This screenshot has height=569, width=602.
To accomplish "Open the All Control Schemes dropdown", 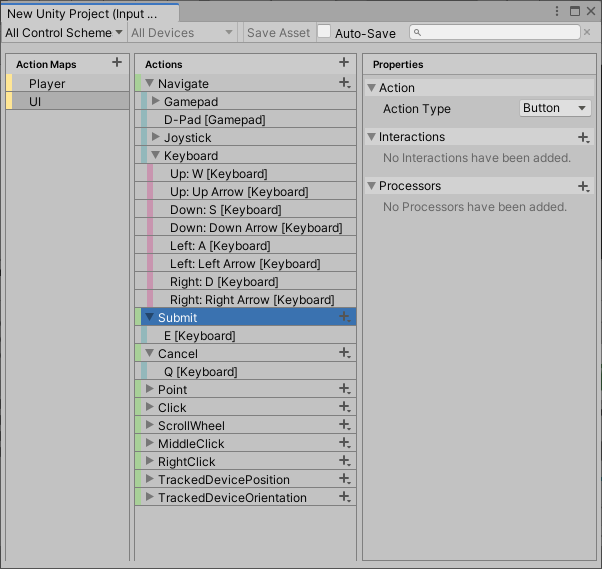I will pos(64,33).
